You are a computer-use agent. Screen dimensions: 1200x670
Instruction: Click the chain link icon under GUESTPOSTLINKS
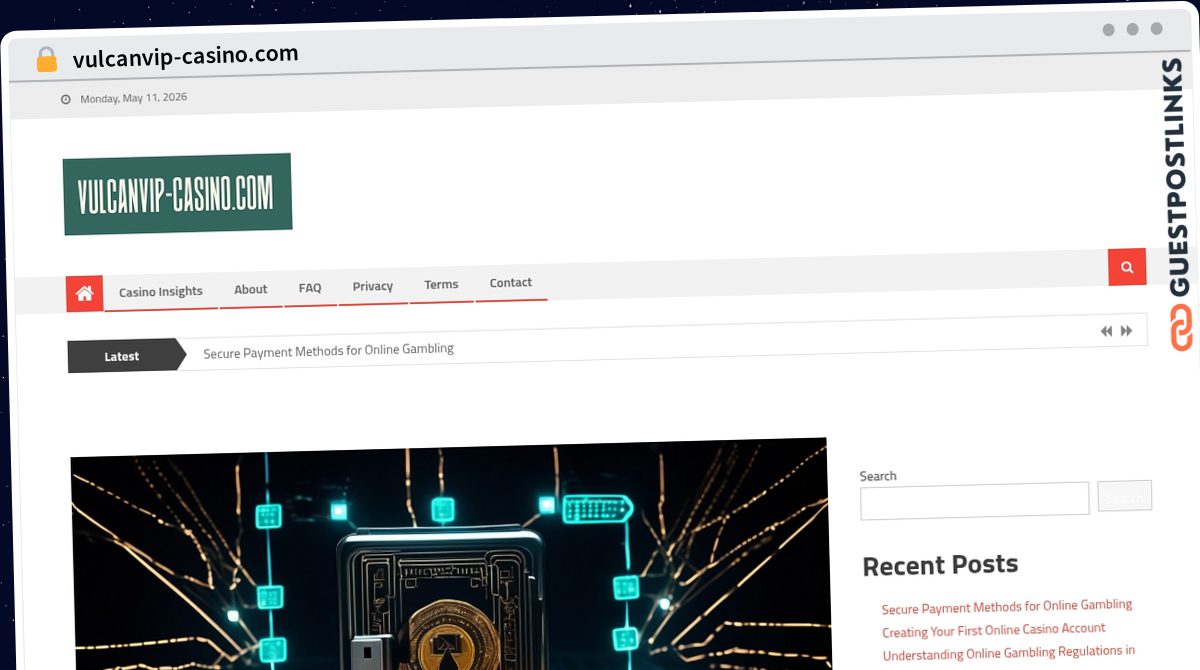coord(1181,327)
